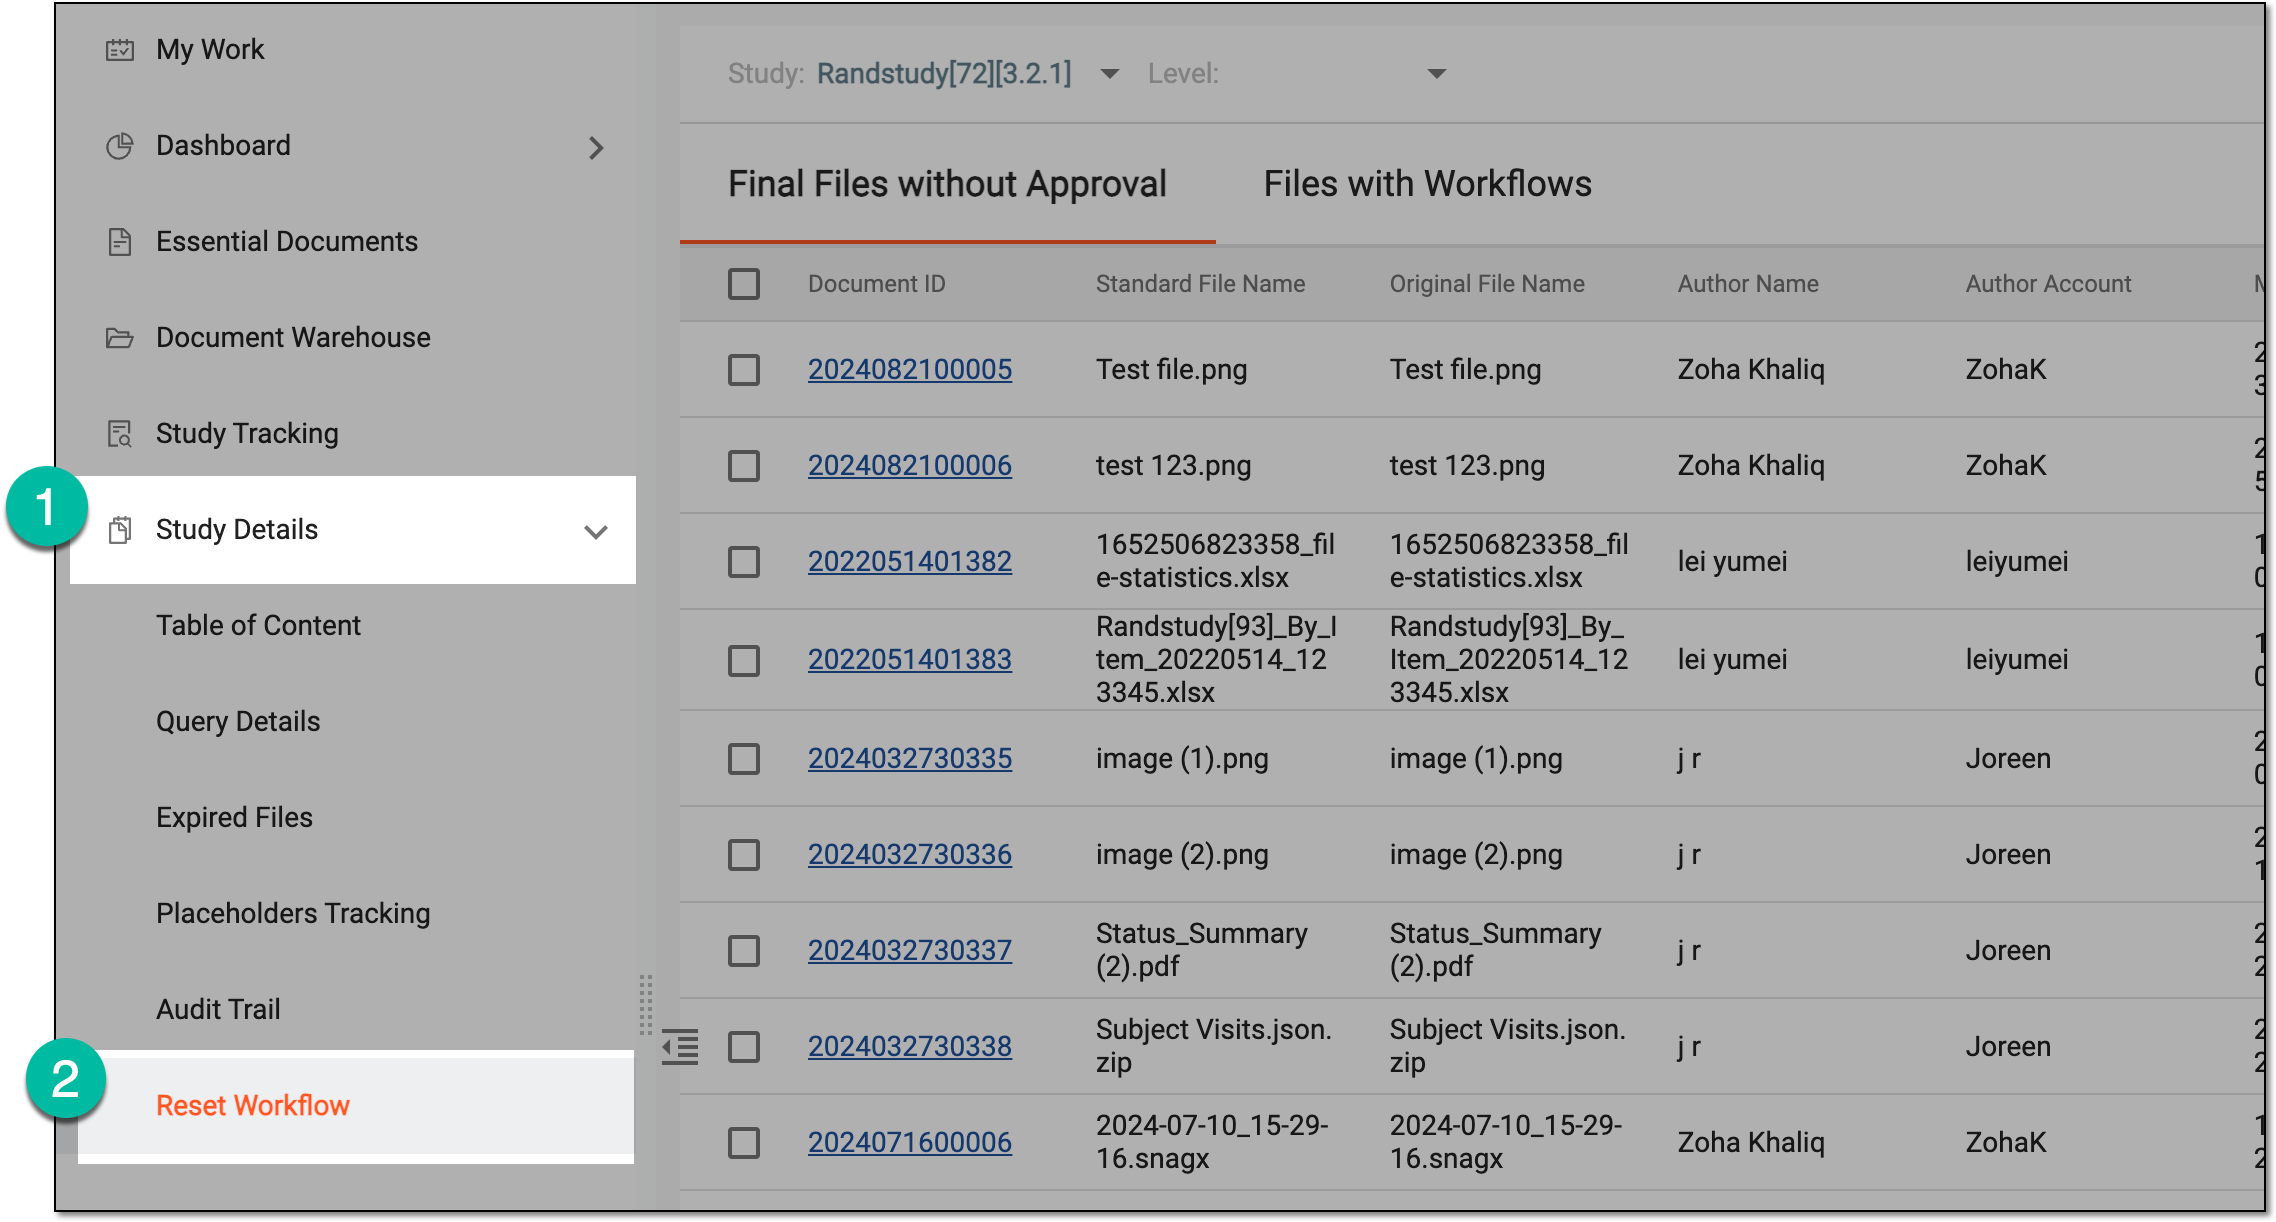Open document link 2022051401382
Viewport: 2276px width, 1222px height.
click(x=910, y=562)
